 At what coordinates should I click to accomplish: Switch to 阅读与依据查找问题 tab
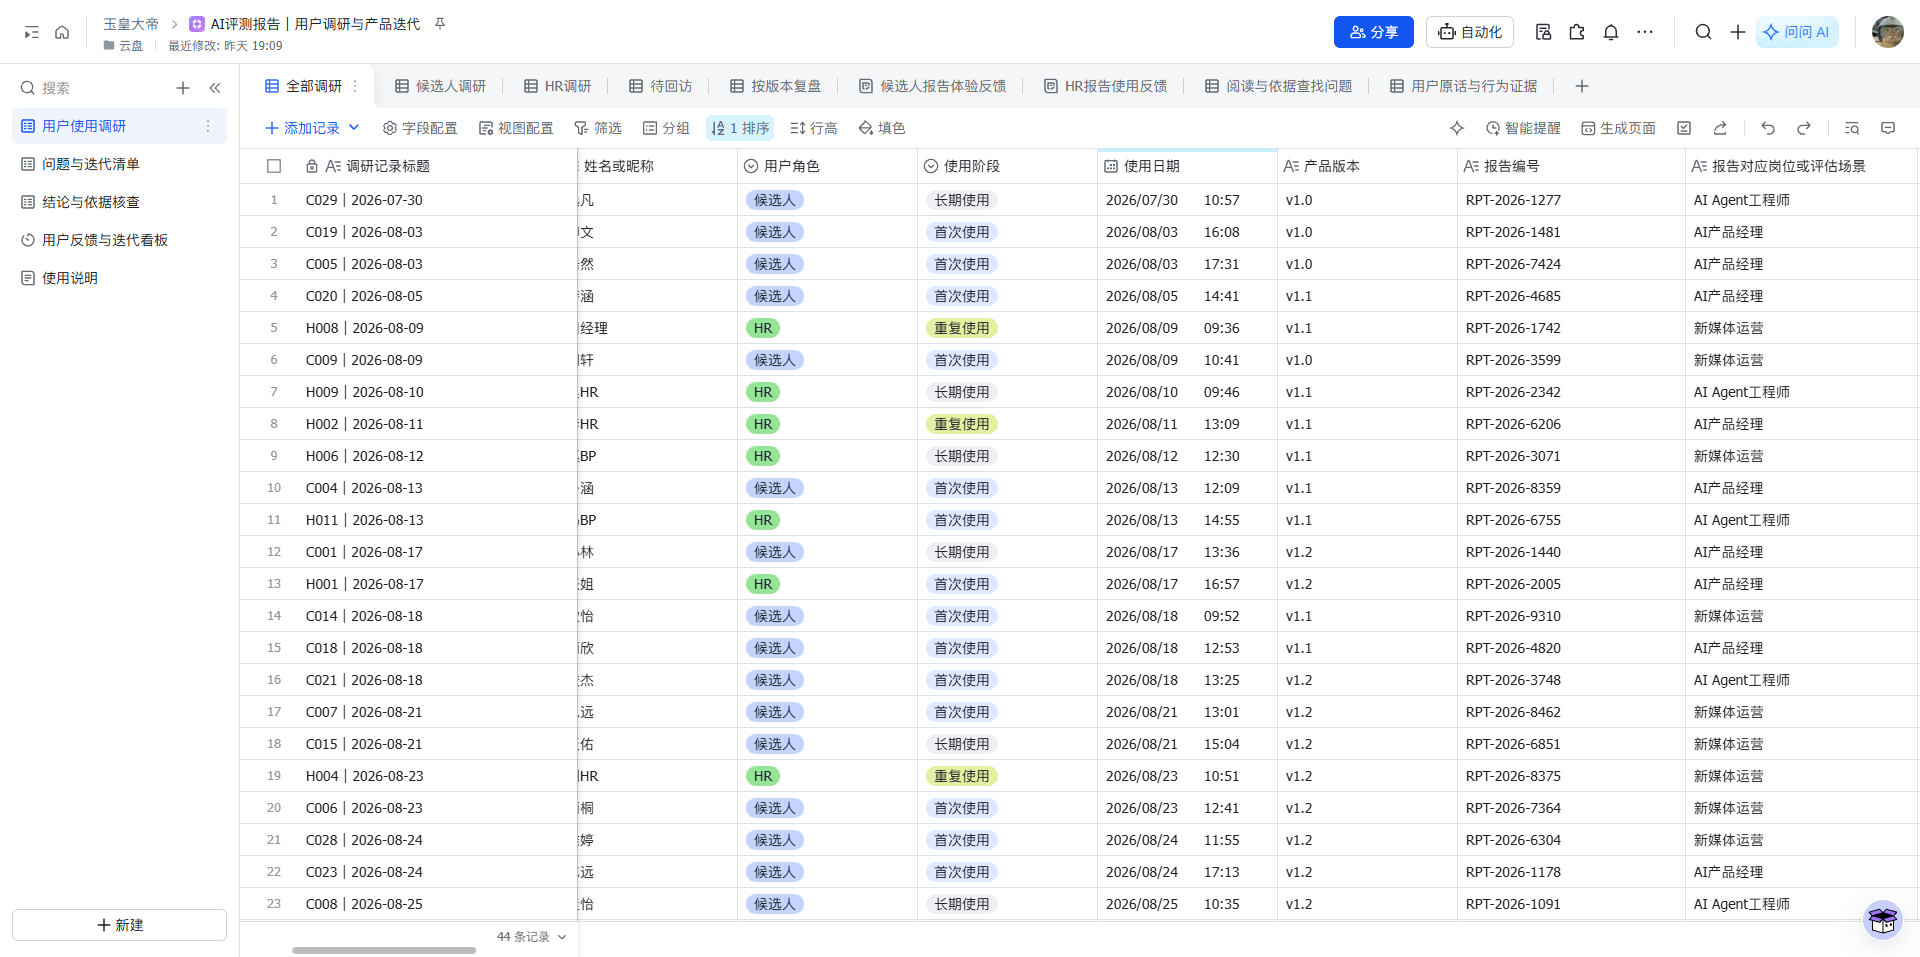point(1278,86)
